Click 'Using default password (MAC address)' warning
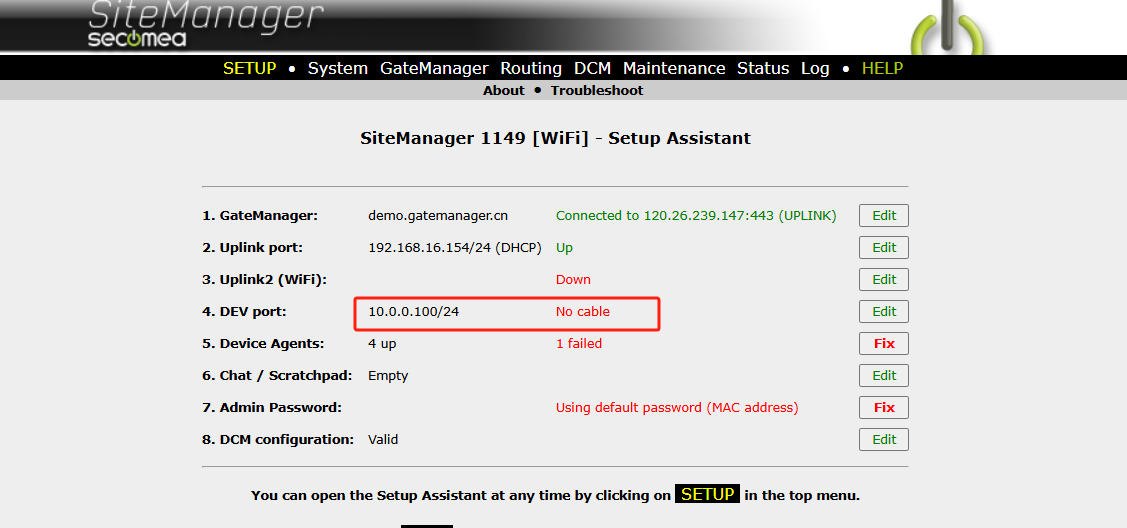This screenshot has height=528, width=1127. [x=677, y=407]
